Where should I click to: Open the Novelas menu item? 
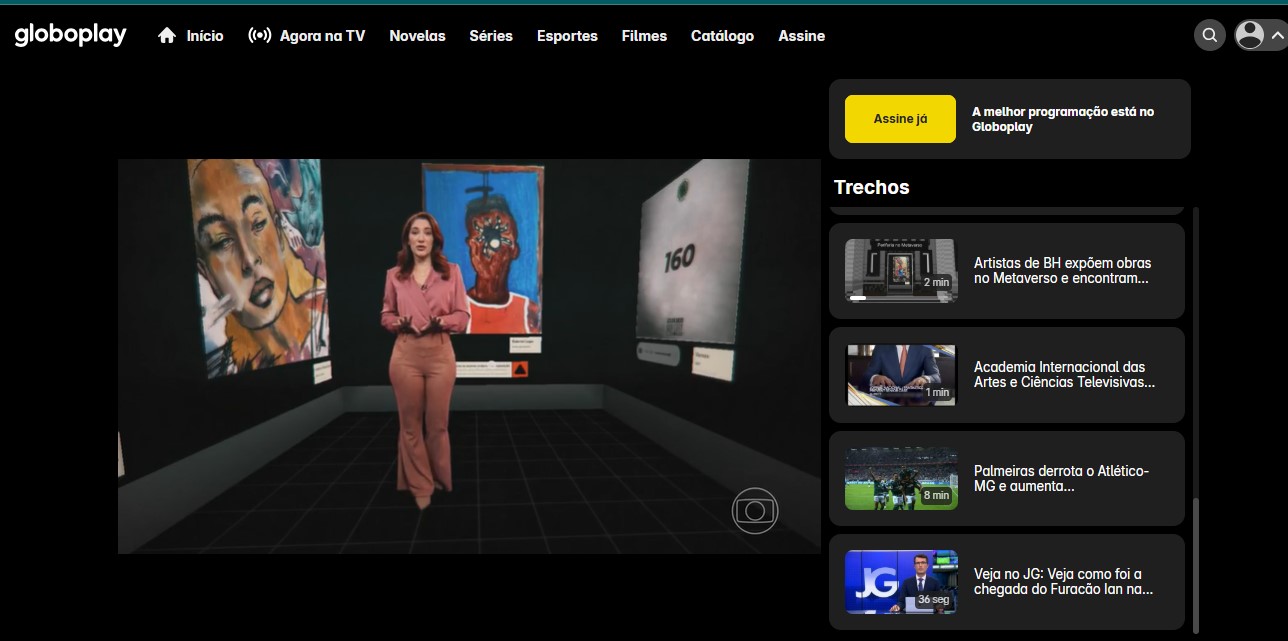[417, 36]
